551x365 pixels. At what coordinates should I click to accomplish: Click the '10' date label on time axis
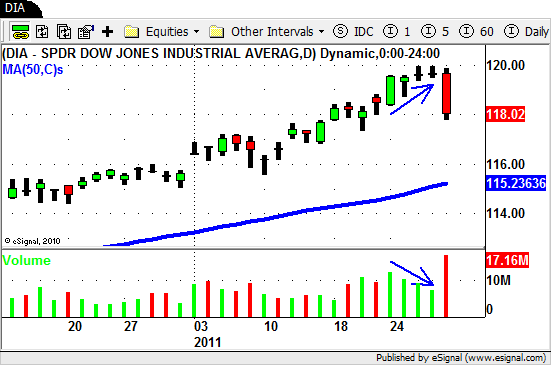coord(271,326)
